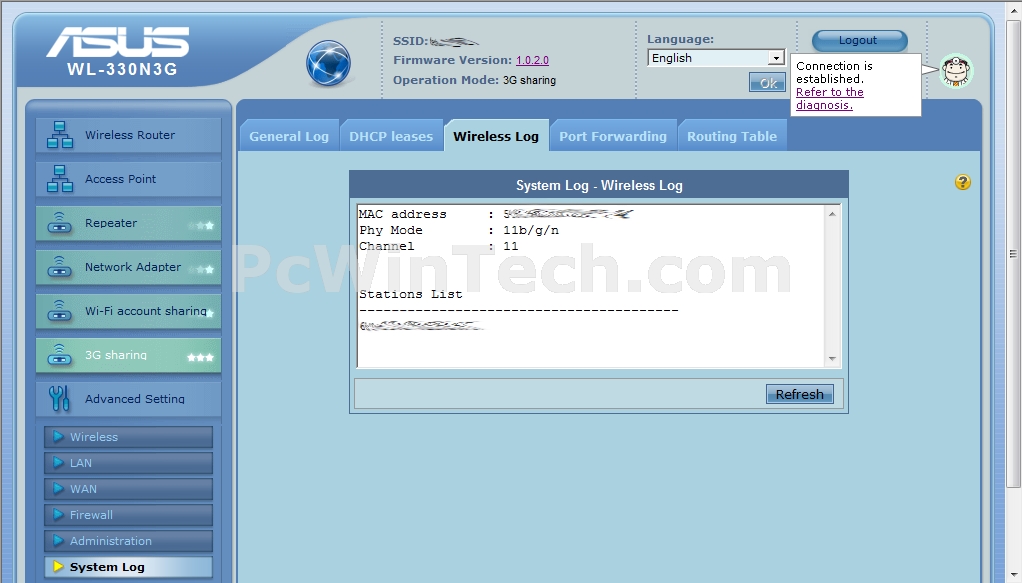Screen dimensions: 1022x583
Task: Click the Refresh button
Action: (x=799, y=394)
